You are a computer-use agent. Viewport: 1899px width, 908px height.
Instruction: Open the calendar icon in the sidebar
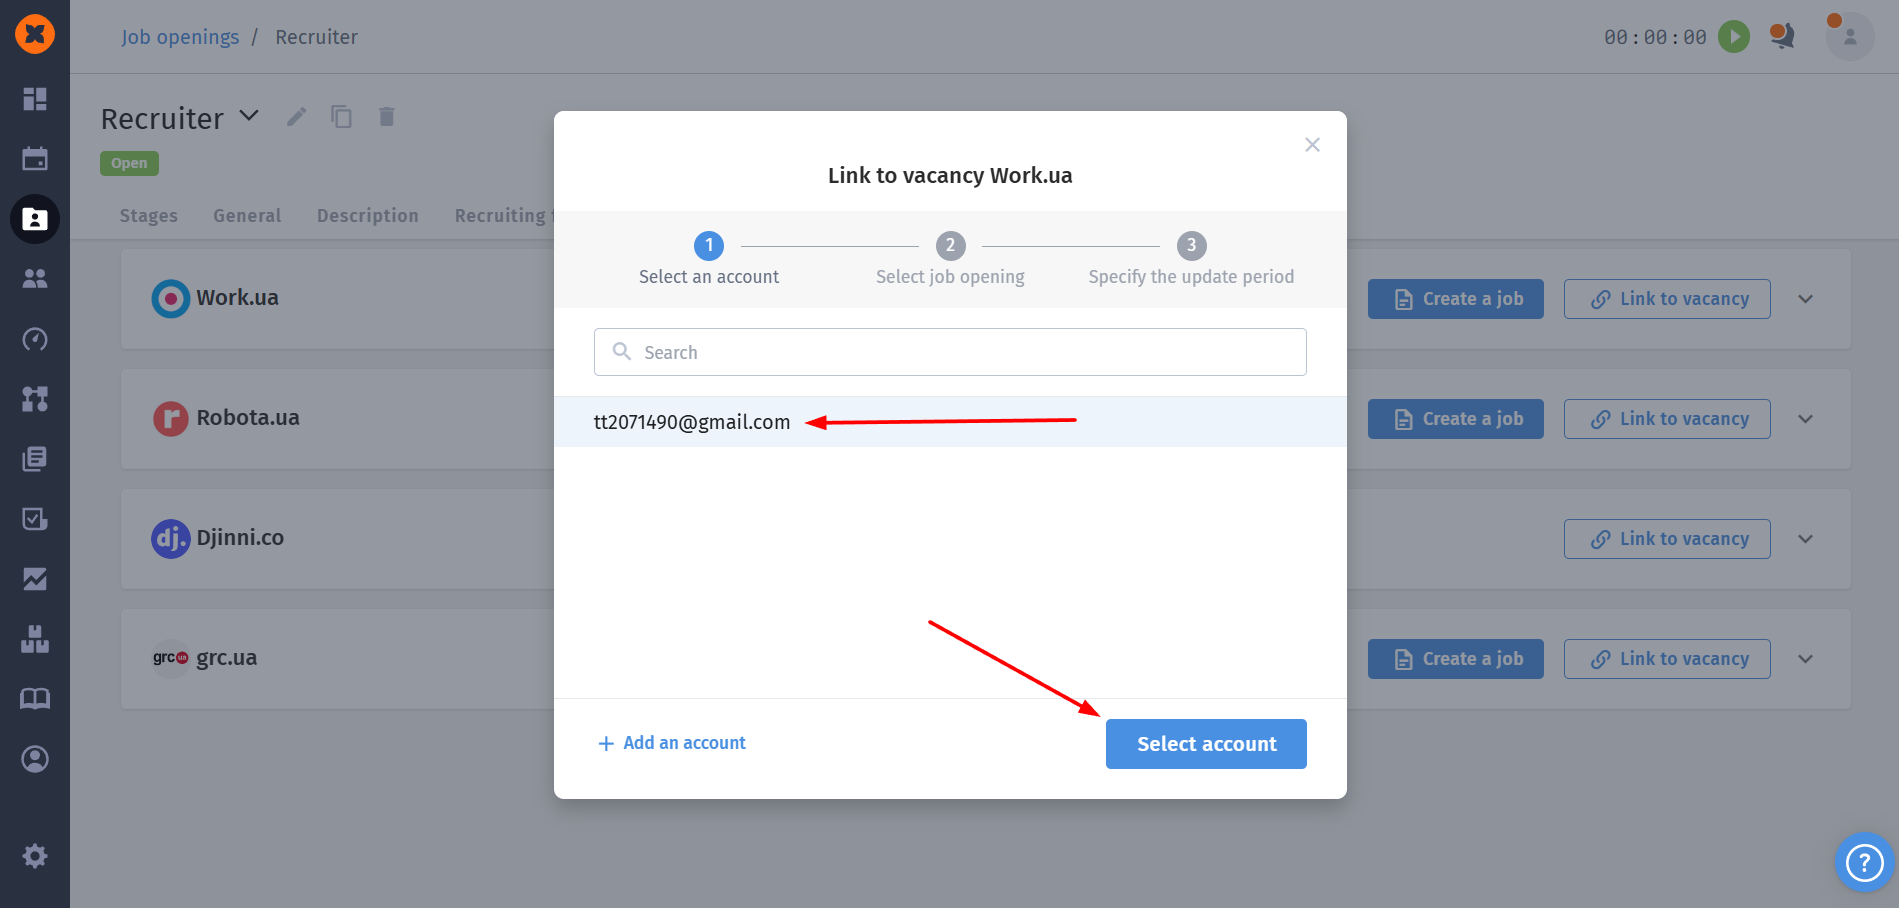(35, 159)
